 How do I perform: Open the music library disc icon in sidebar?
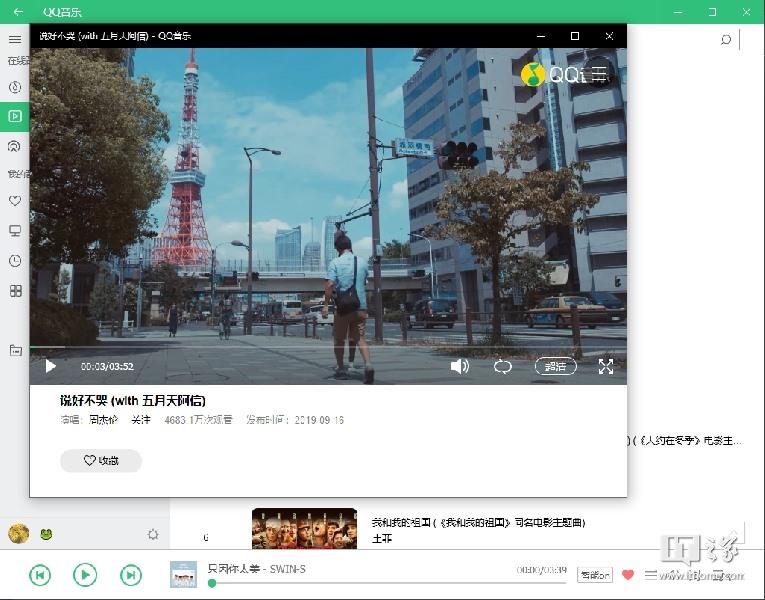pyautogui.click(x=15, y=88)
